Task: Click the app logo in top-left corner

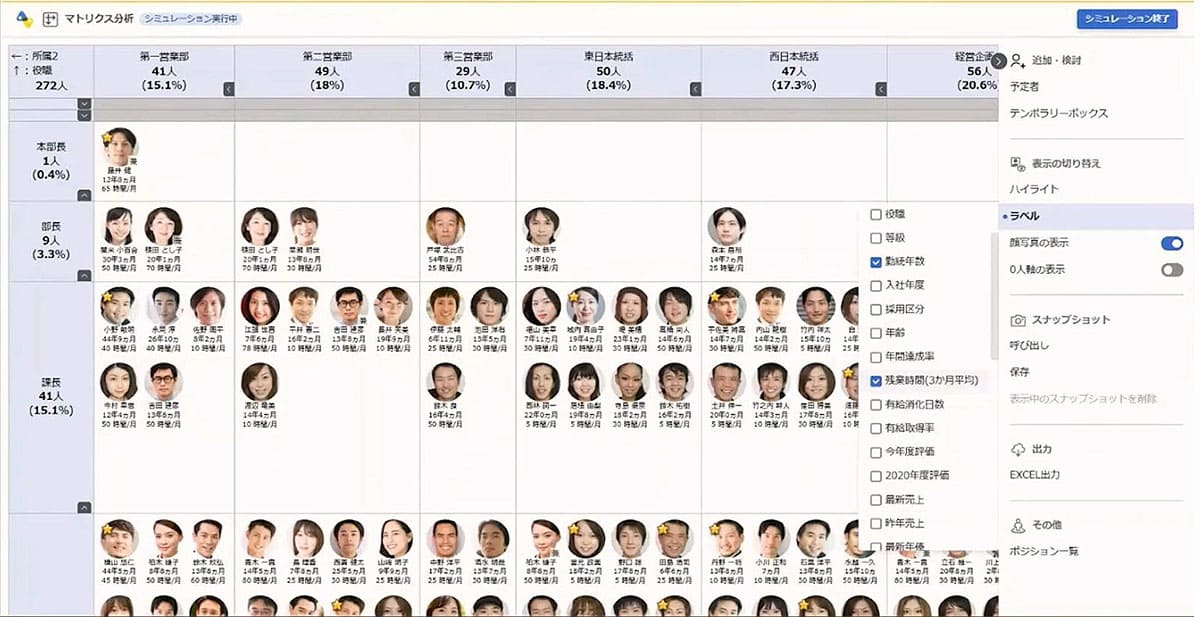Action: (x=24, y=19)
